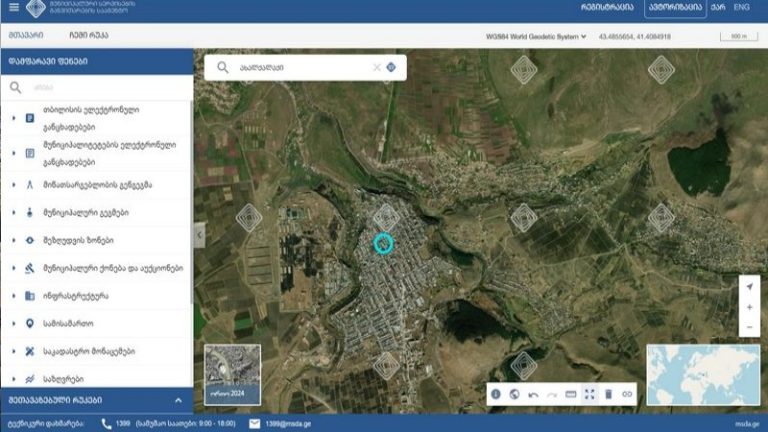Zoom out with the minus button

749,327
